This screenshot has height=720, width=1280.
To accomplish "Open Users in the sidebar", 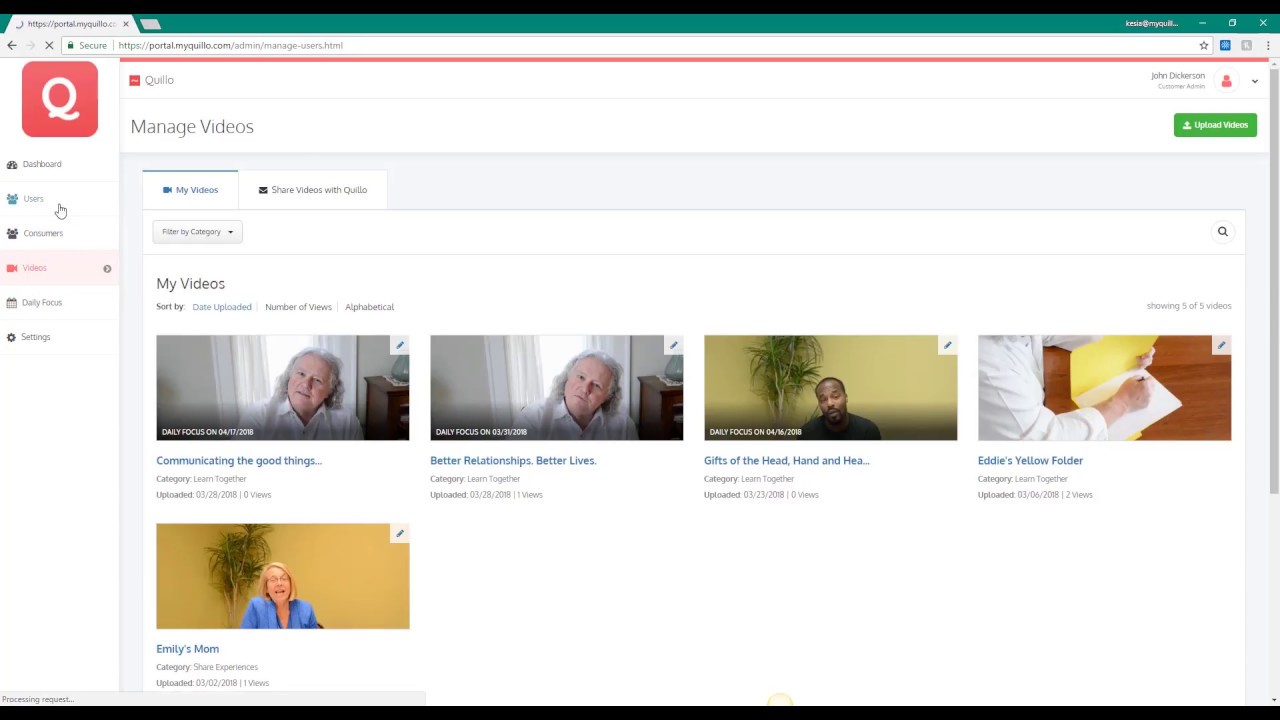I will [x=33, y=199].
